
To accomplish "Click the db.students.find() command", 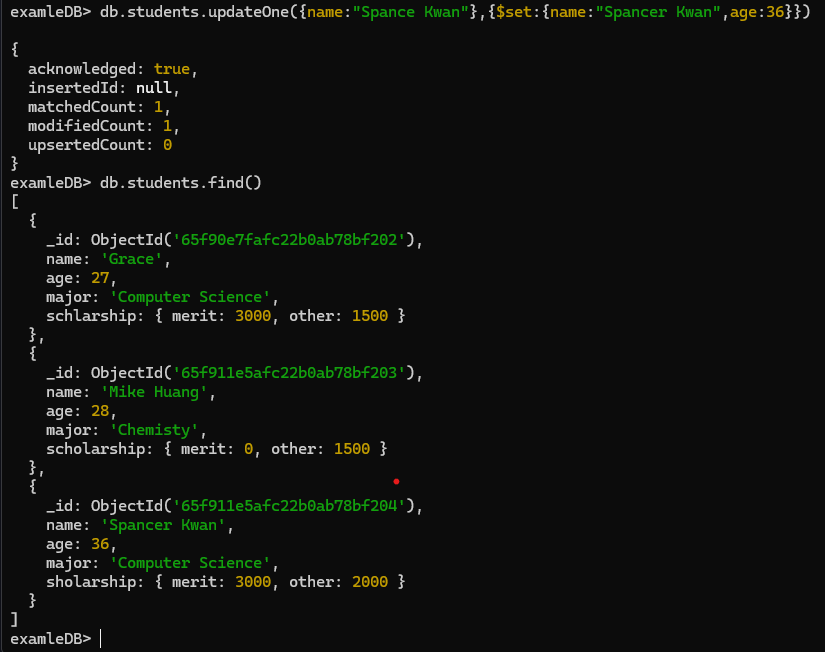I will click(x=180, y=183).
